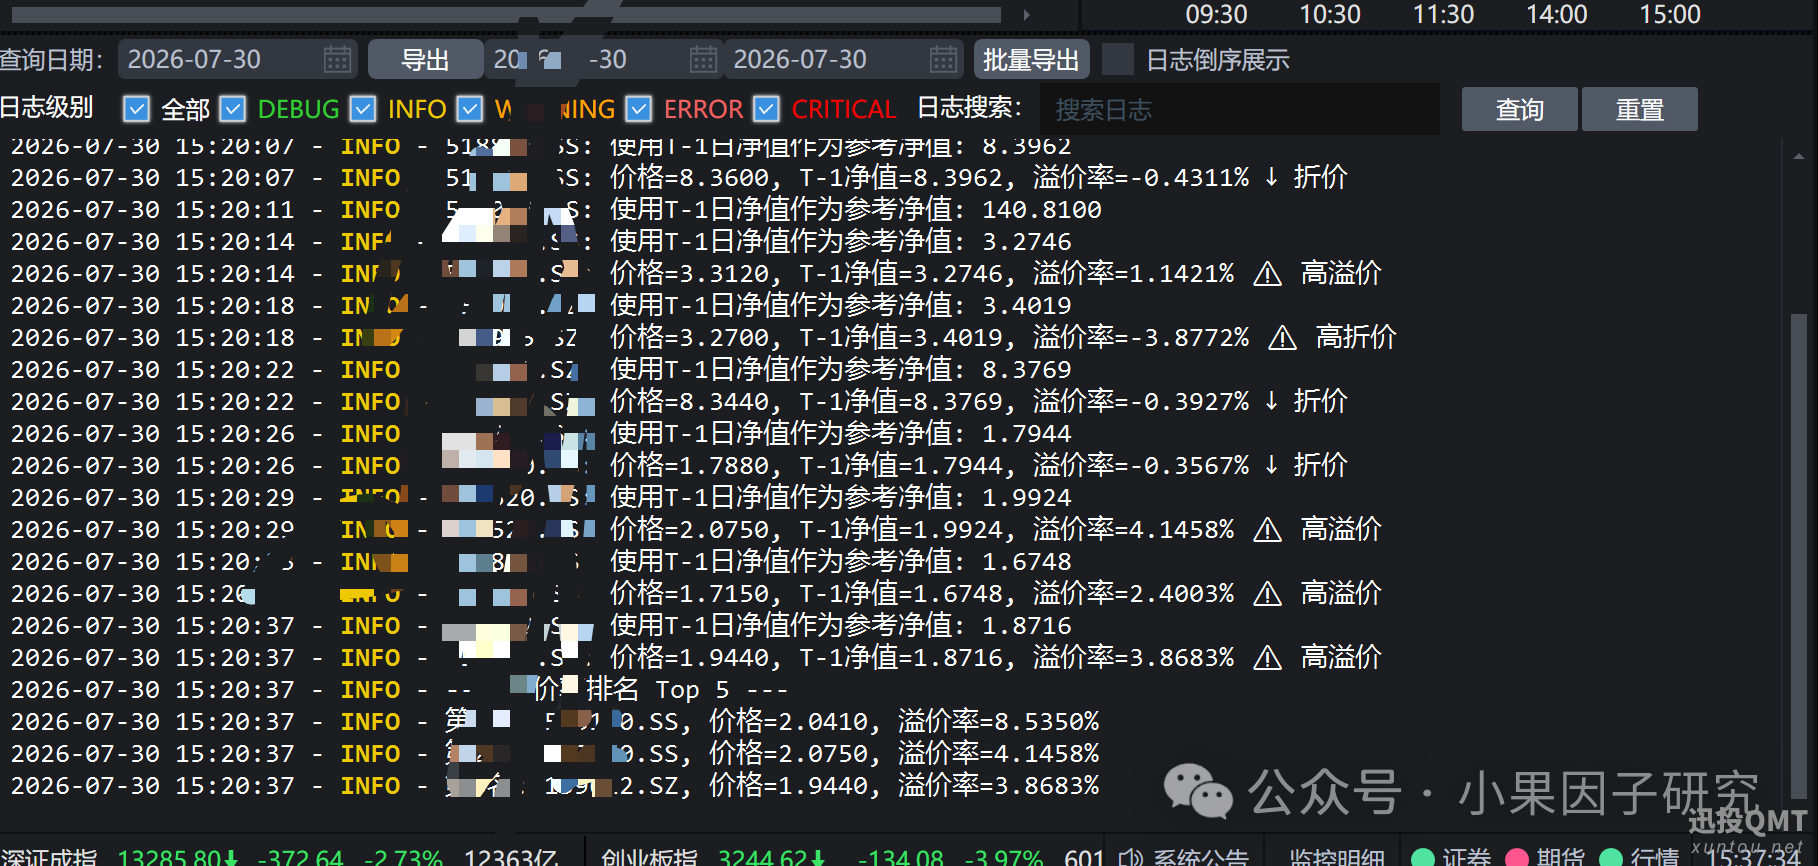Click the 创业板指 index value 3244.62
Screen dimensions: 1818x866
(x=771, y=857)
